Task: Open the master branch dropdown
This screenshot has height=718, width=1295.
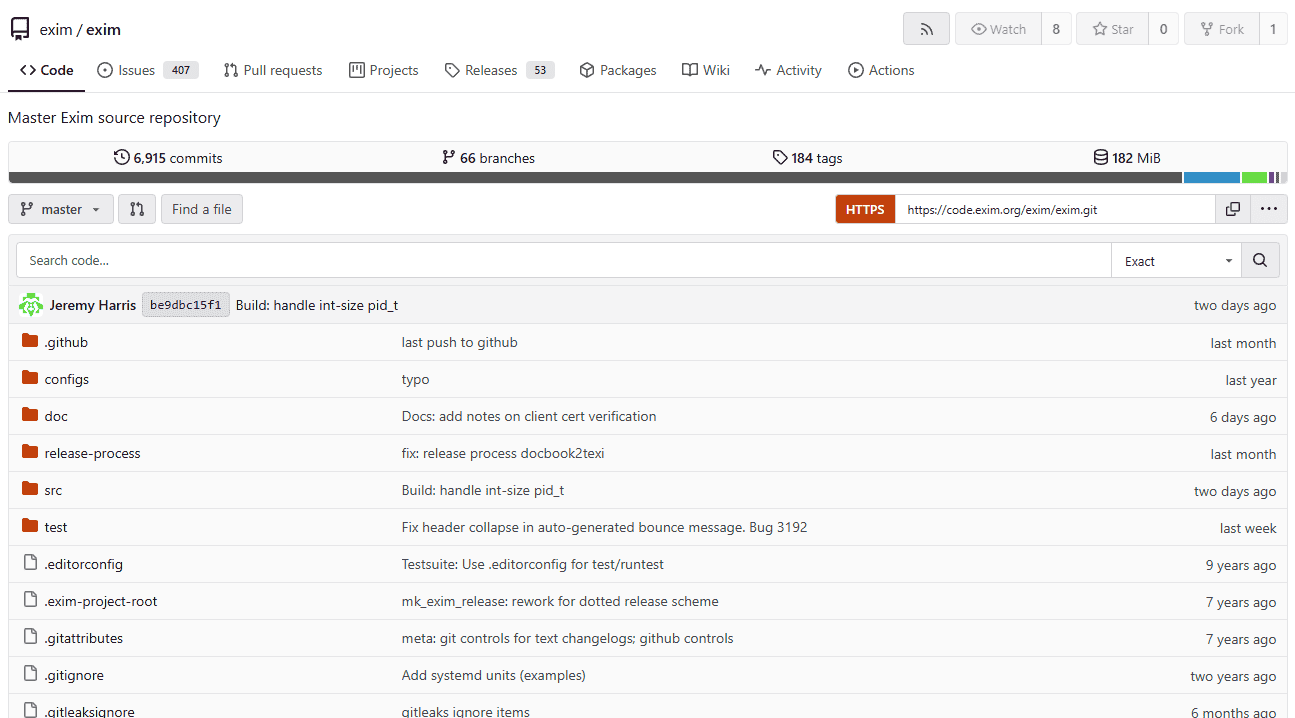Action: [61, 209]
